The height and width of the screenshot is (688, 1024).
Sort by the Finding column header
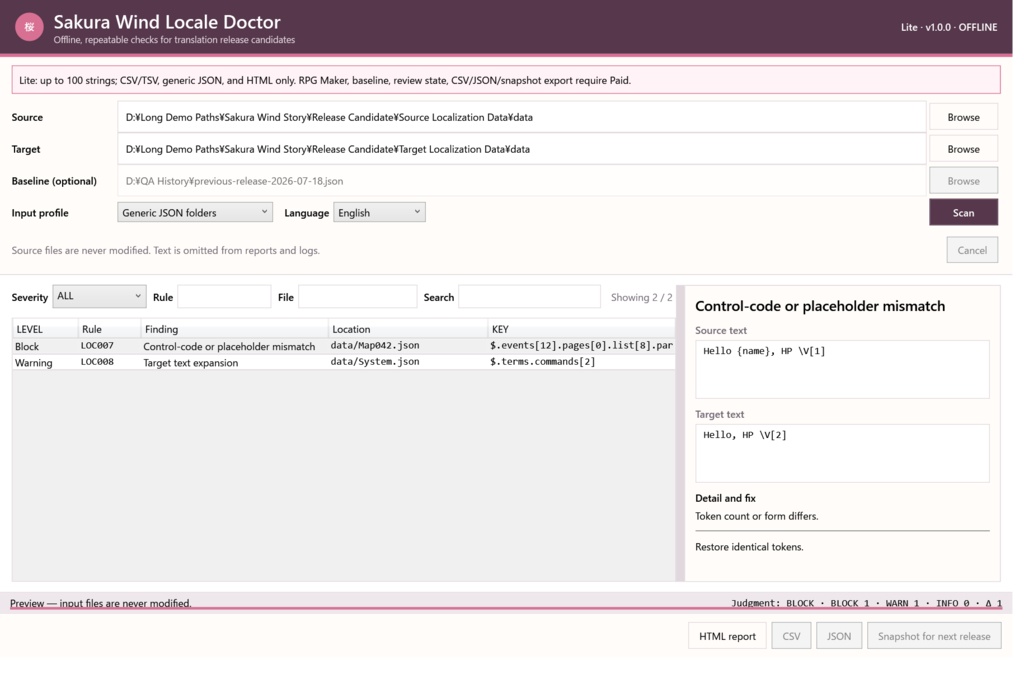pyautogui.click(x=234, y=329)
